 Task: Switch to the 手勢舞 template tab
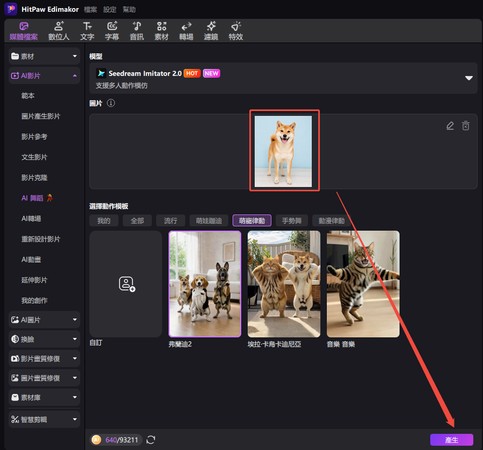pos(292,221)
